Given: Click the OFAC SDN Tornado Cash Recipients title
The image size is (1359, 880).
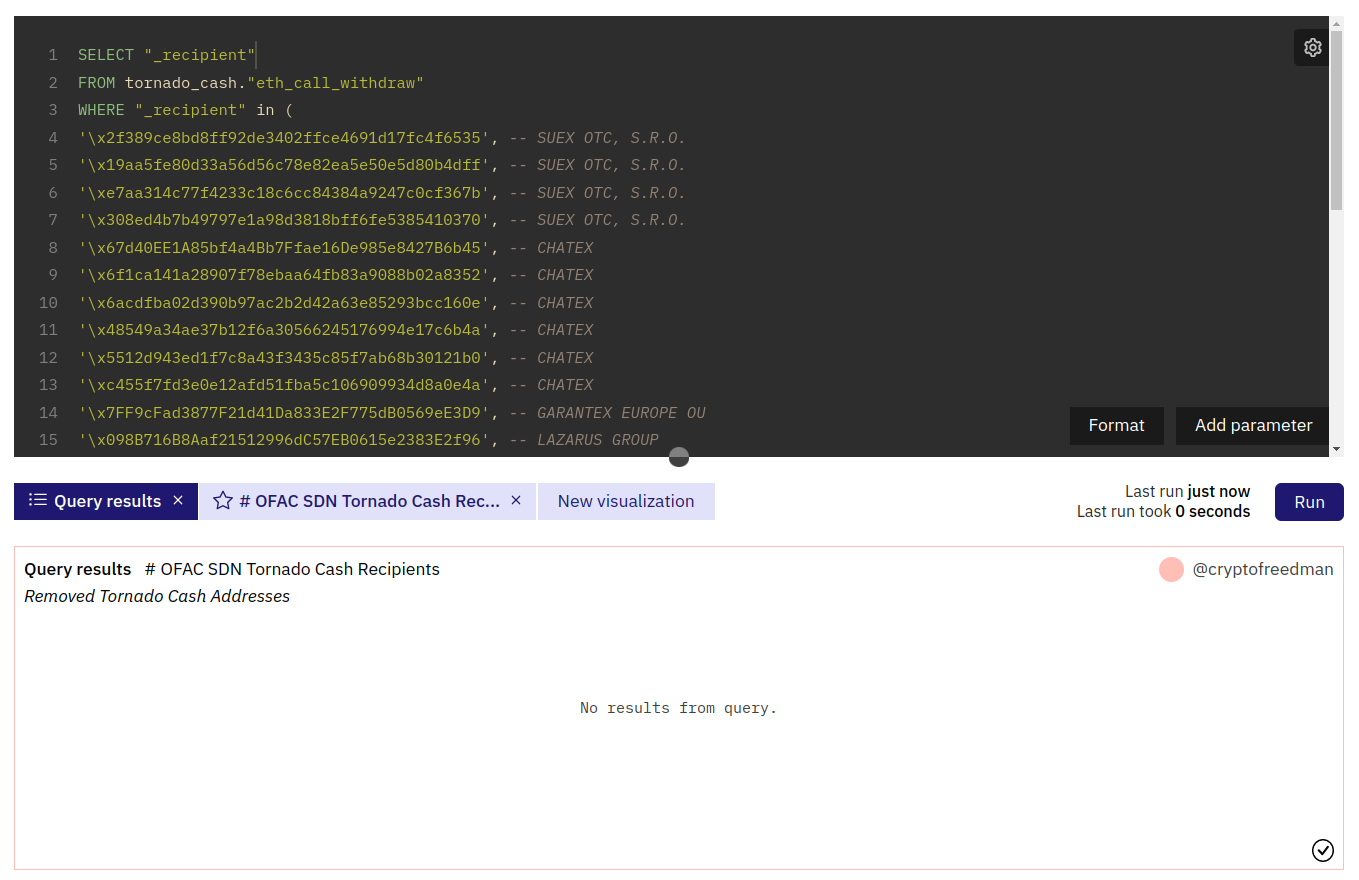Looking at the screenshot, I should tap(292, 569).
